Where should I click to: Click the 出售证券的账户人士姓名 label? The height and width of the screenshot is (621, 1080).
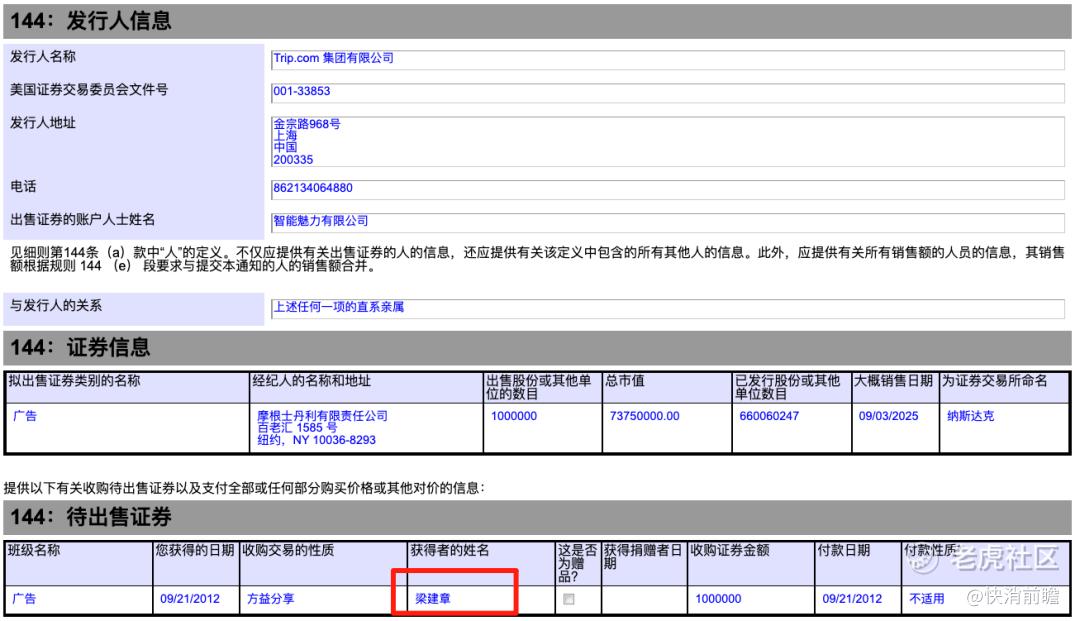83,220
